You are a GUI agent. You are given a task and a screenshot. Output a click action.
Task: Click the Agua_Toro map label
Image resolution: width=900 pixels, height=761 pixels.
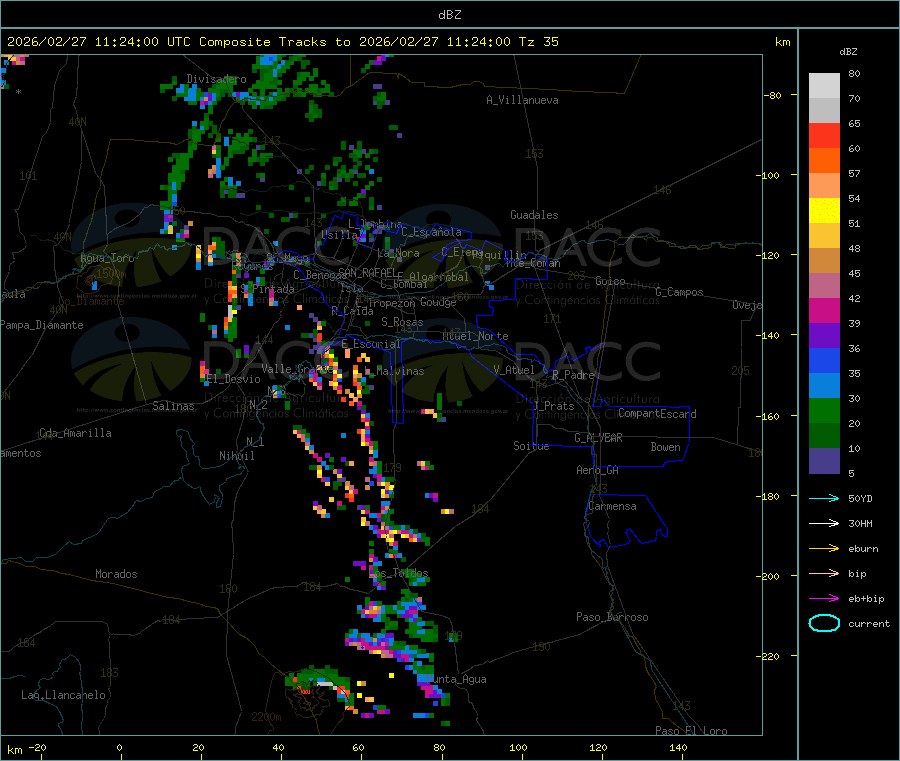107,258
